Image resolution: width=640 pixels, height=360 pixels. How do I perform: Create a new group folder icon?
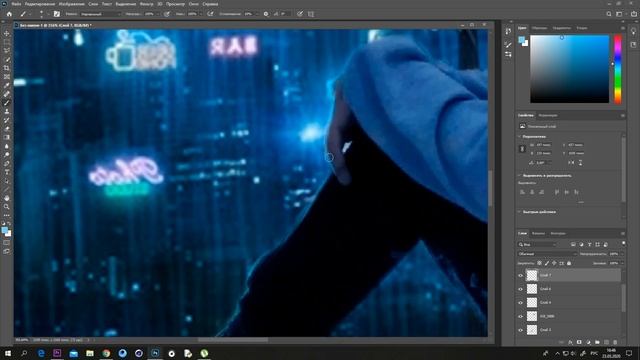pyautogui.click(x=597, y=342)
